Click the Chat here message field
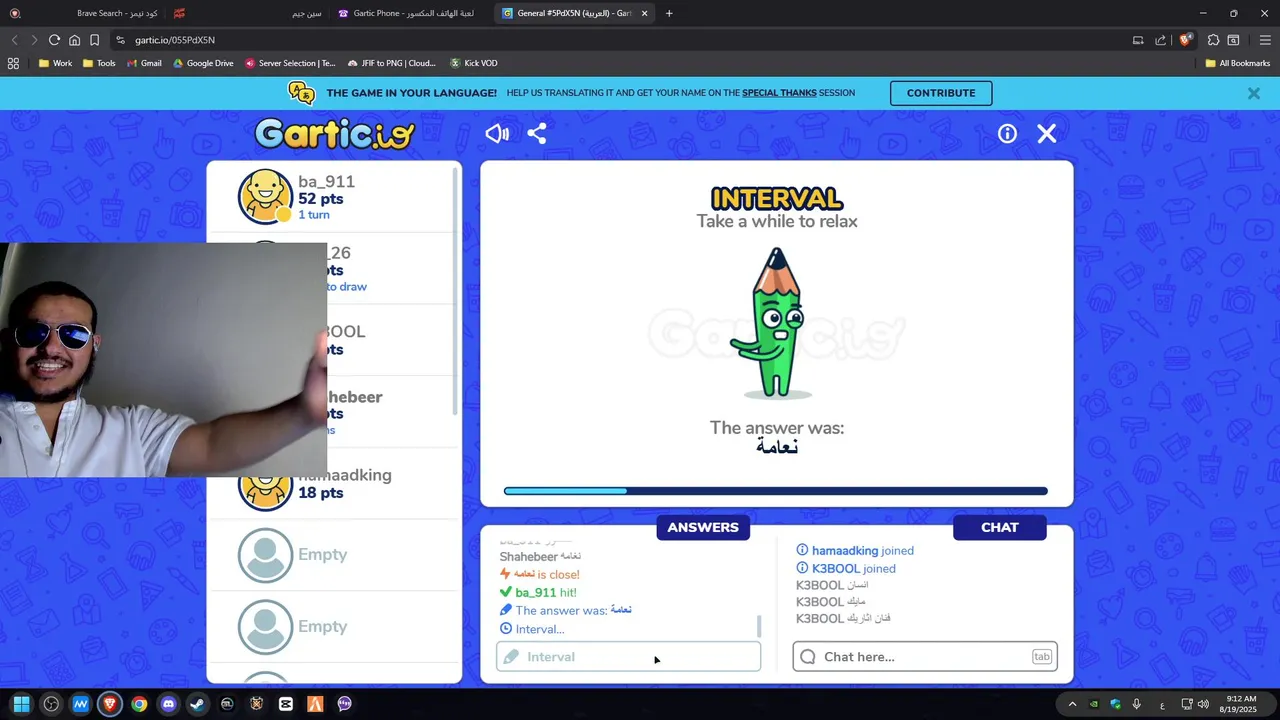The image size is (1280, 720). click(x=925, y=657)
